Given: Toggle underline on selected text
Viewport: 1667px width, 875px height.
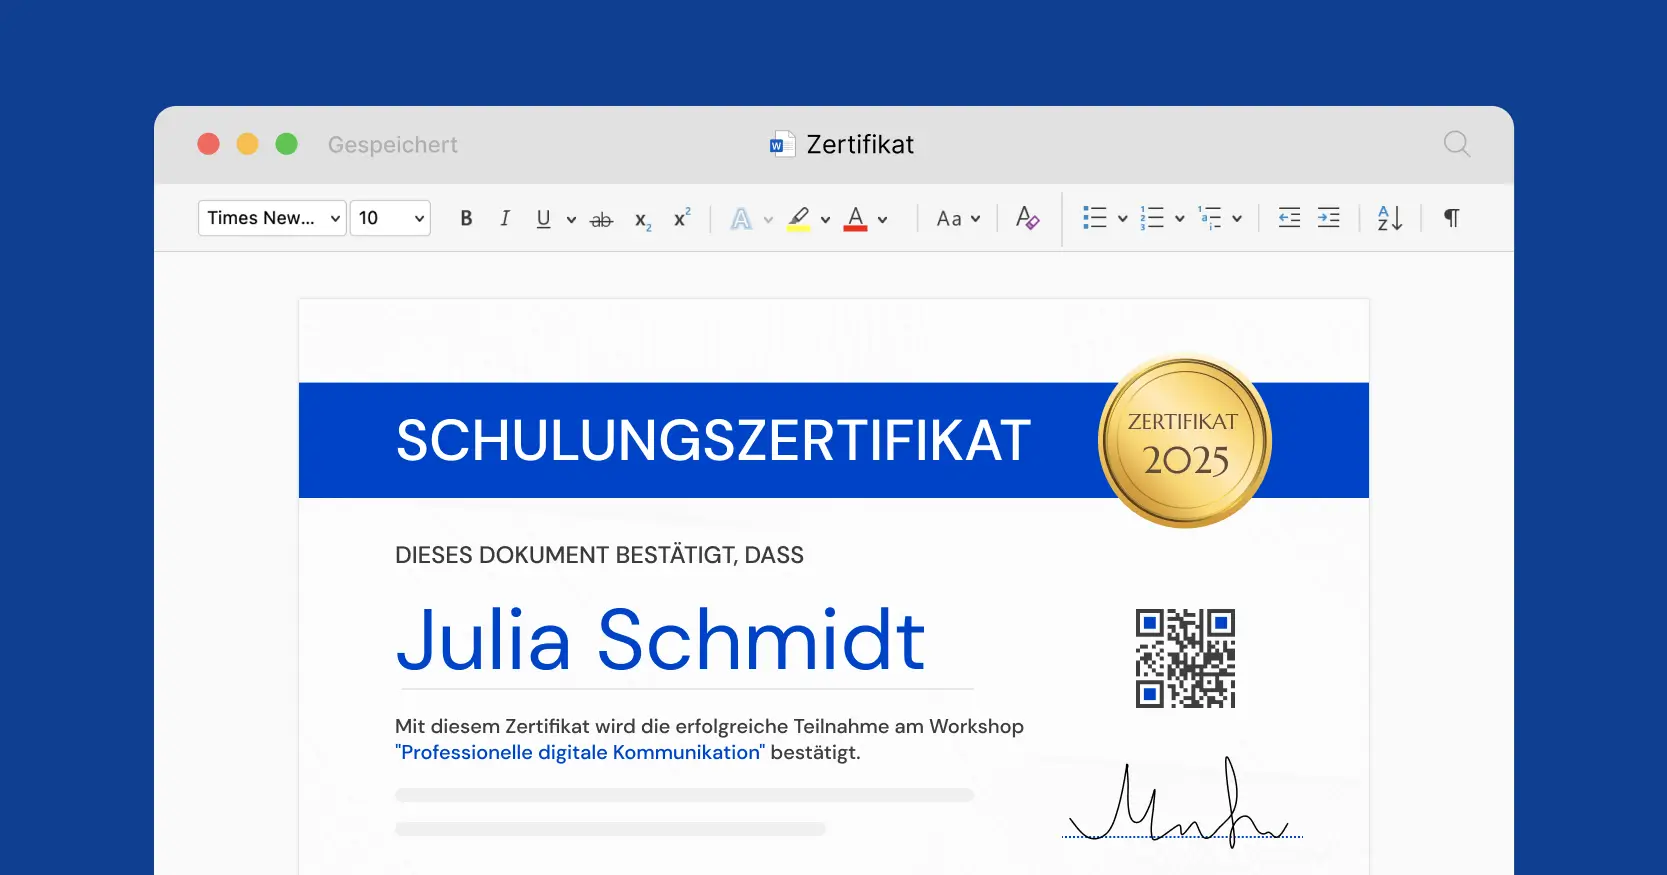Looking at the screenshot, I should (x=543, y=218).
